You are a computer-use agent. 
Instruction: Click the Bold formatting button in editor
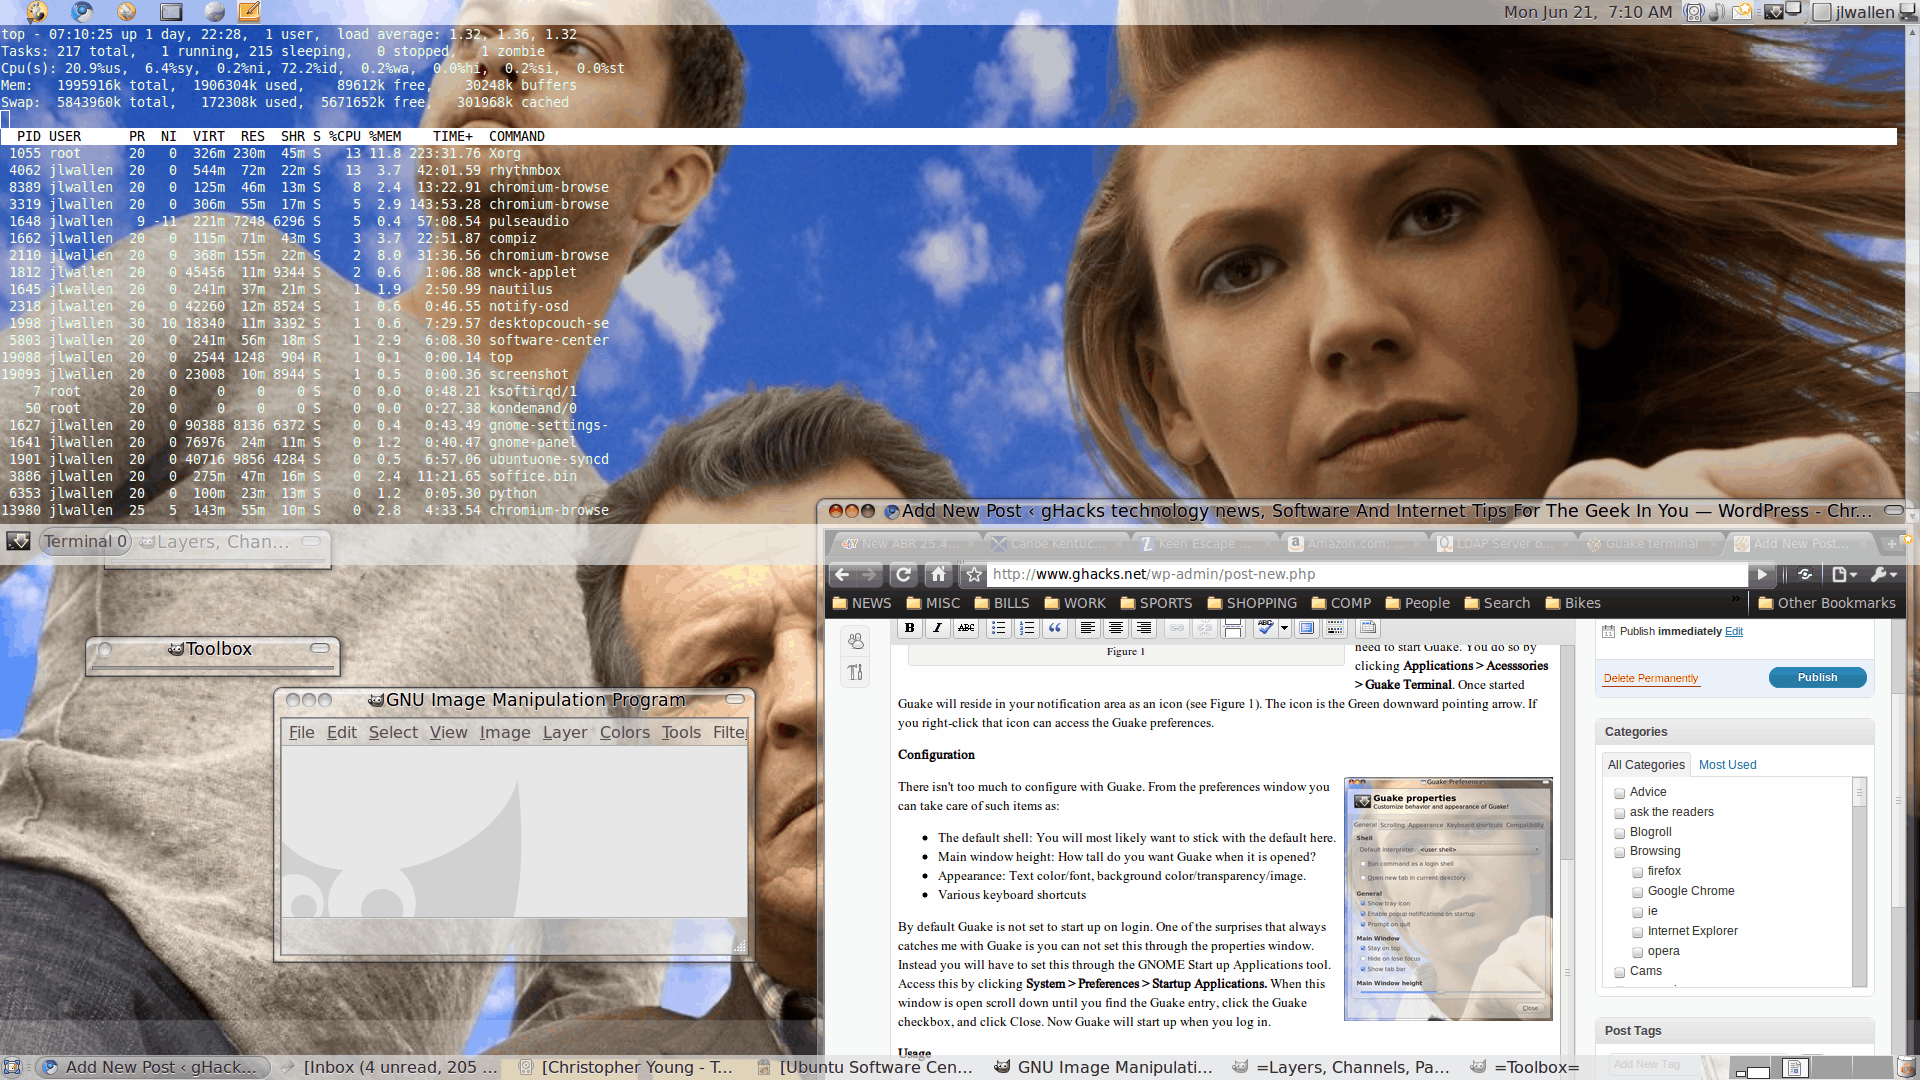909,628
